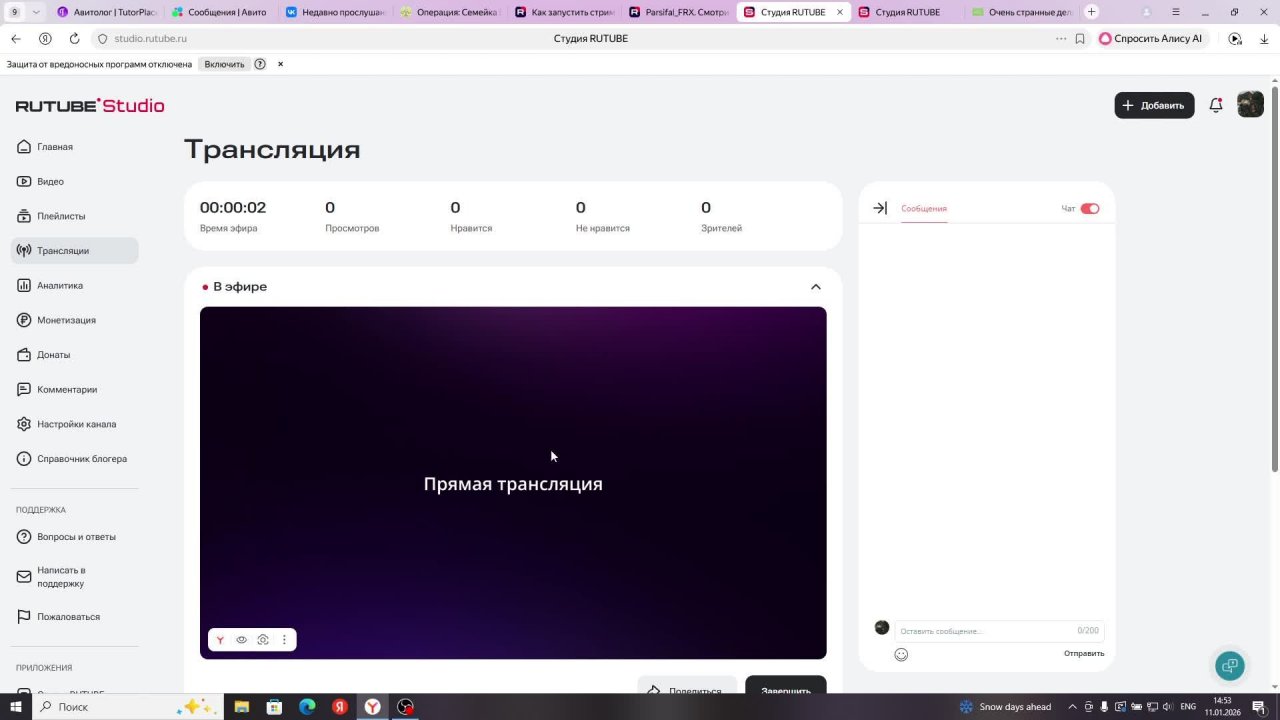Collapse the В эфире section
Image resolution: width=1280 pixels, height=720 pixels.
point(816,287)
